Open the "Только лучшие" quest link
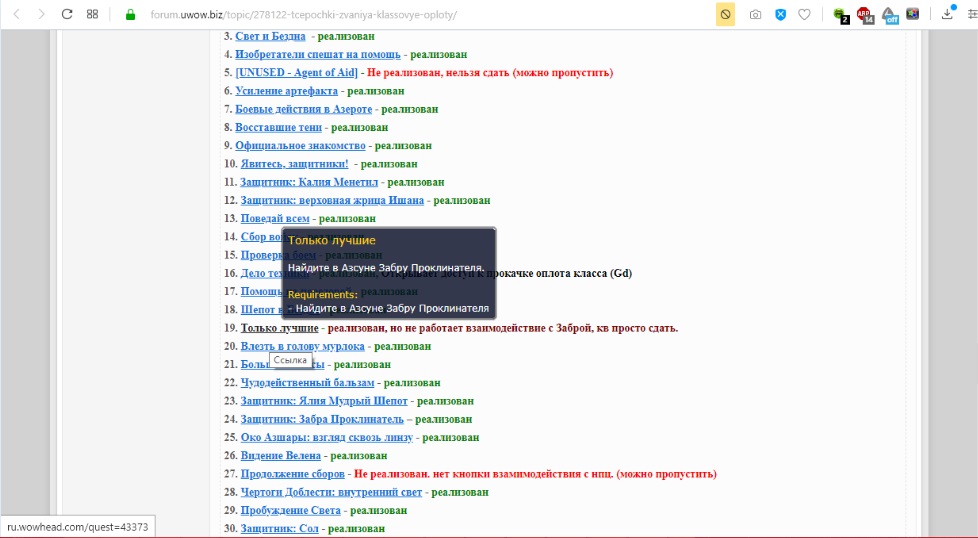Viewport: 978px width, 538px height. pos(279,328)
